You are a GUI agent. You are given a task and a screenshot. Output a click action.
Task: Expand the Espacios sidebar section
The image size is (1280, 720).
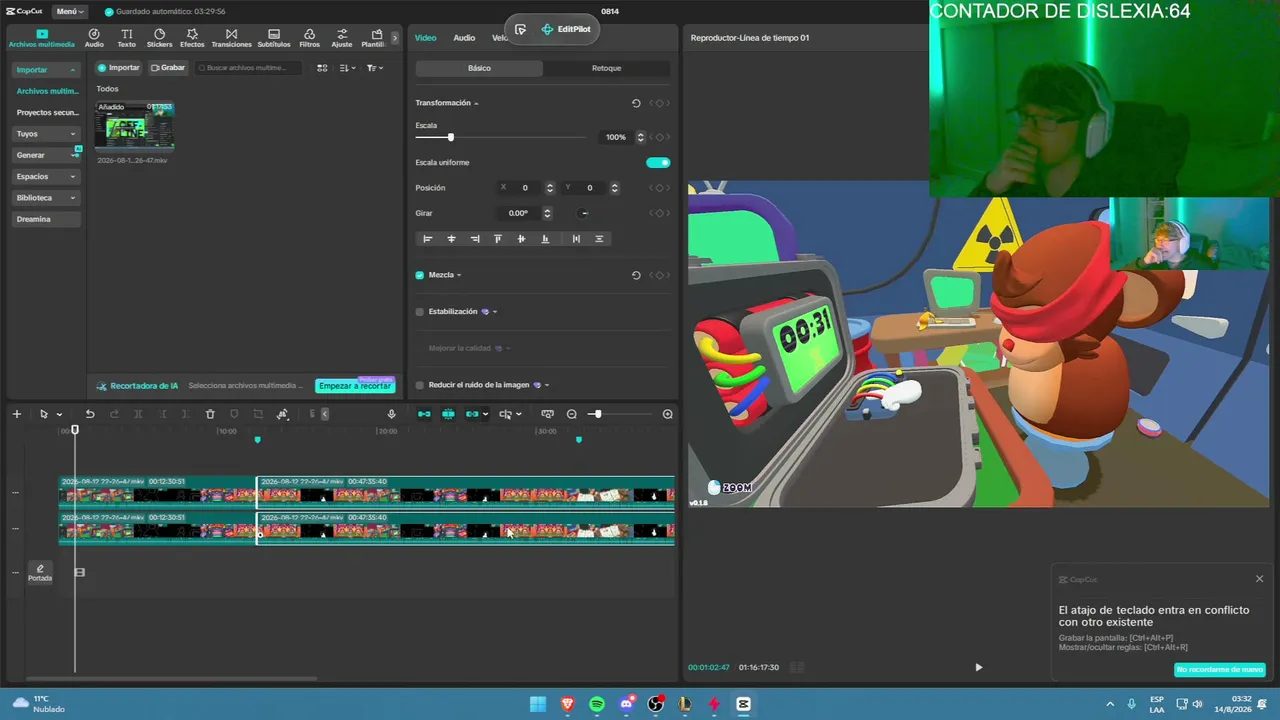46,177
